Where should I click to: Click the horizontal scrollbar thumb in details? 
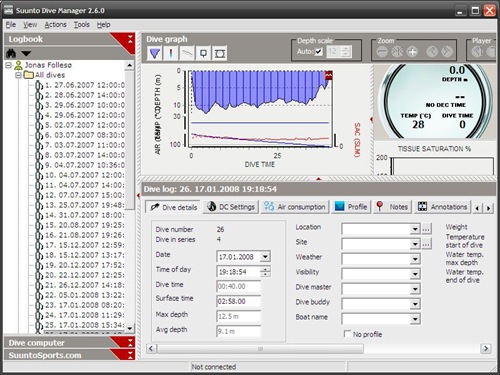coord(260,349)
